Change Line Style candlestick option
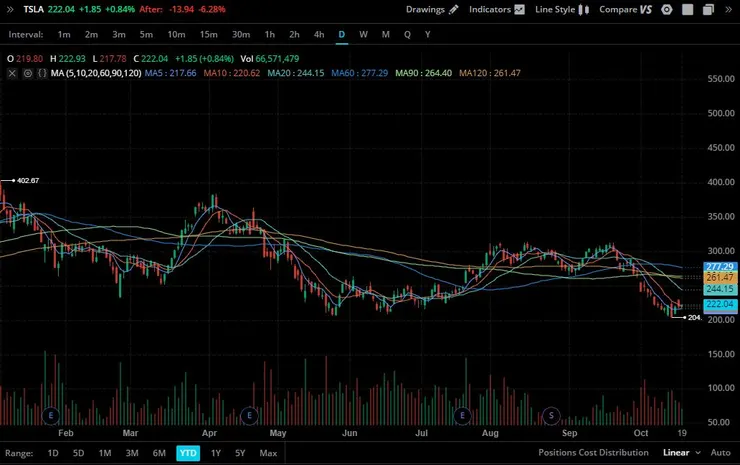This screenshot has height=465, width=740. pos(562,9)
